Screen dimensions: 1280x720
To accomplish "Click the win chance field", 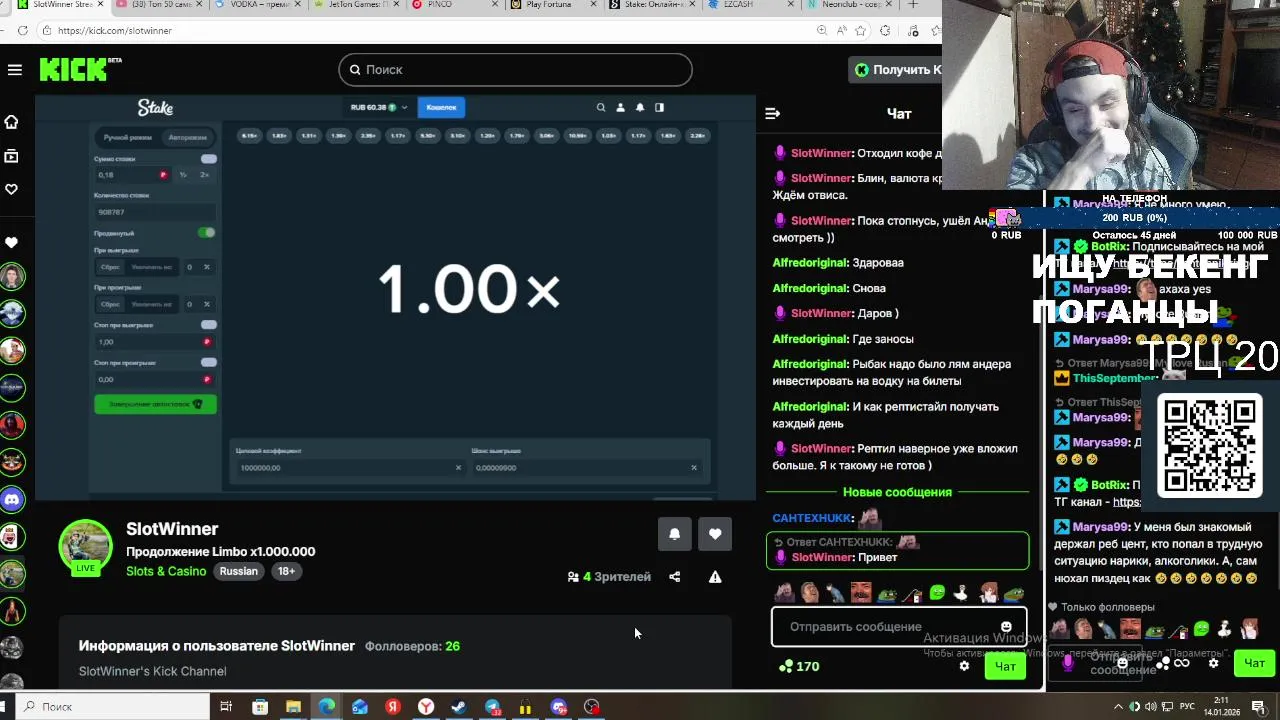I will pyautogui.click(x=586, y=468).
